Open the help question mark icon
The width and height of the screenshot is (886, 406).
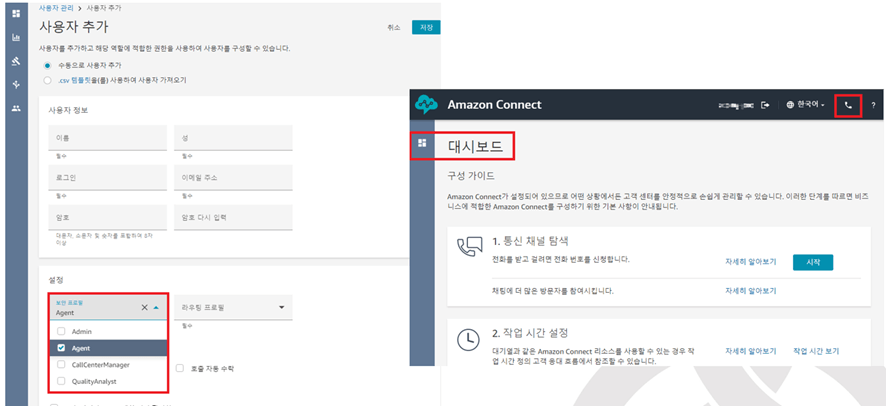click(x=873, y=105)
